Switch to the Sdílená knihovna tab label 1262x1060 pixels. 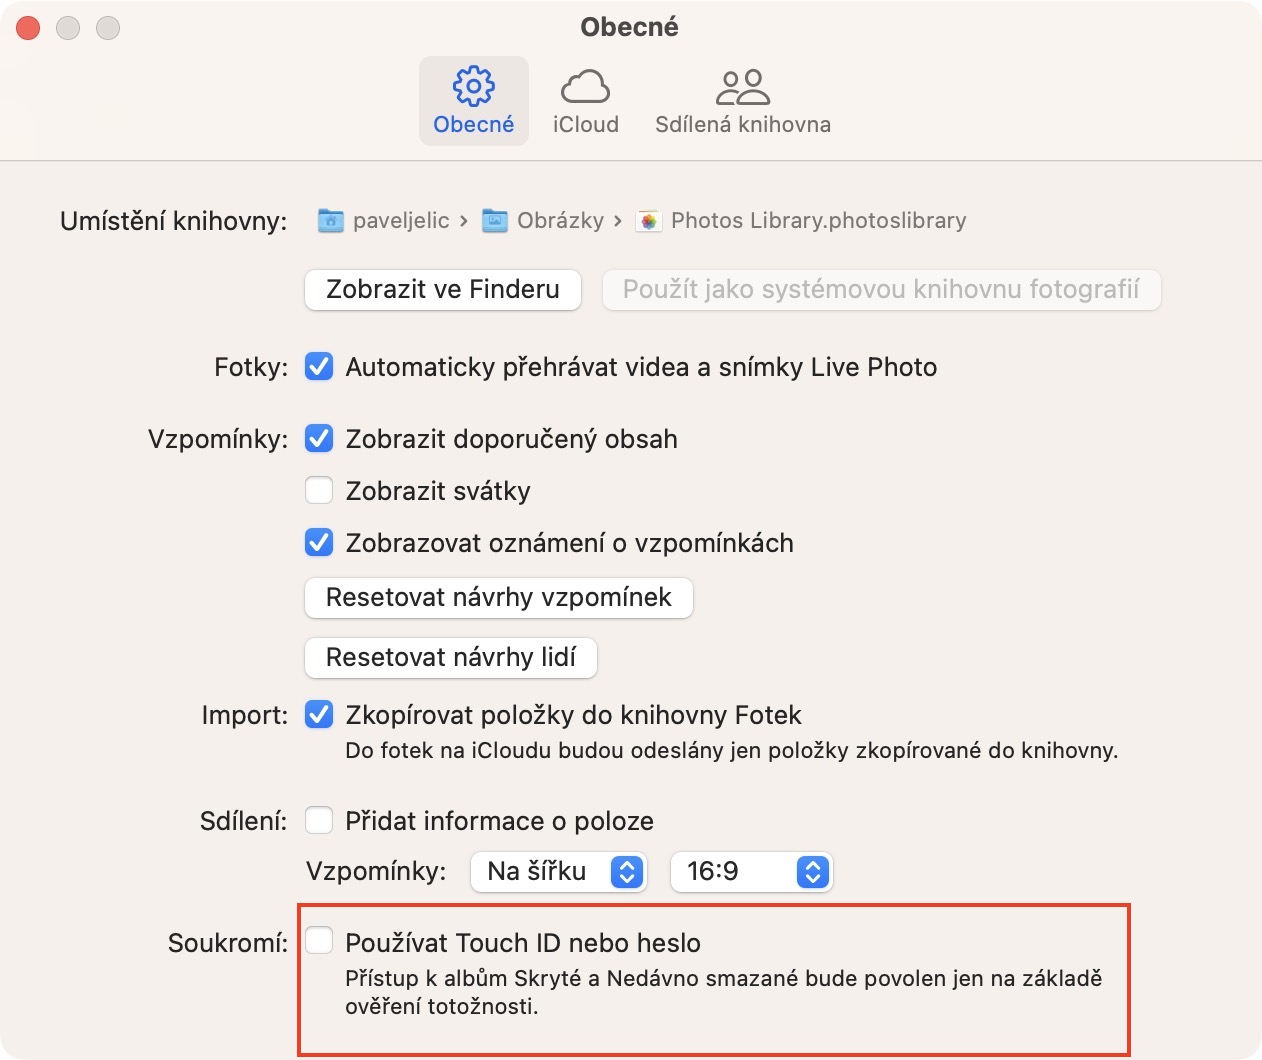[742, 125]
